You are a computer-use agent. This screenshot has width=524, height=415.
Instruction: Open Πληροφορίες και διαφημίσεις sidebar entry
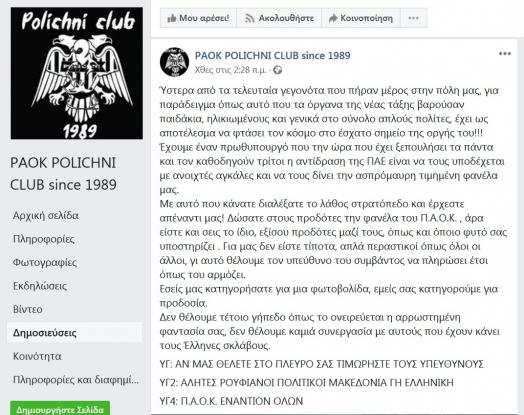tap(76, 380)
